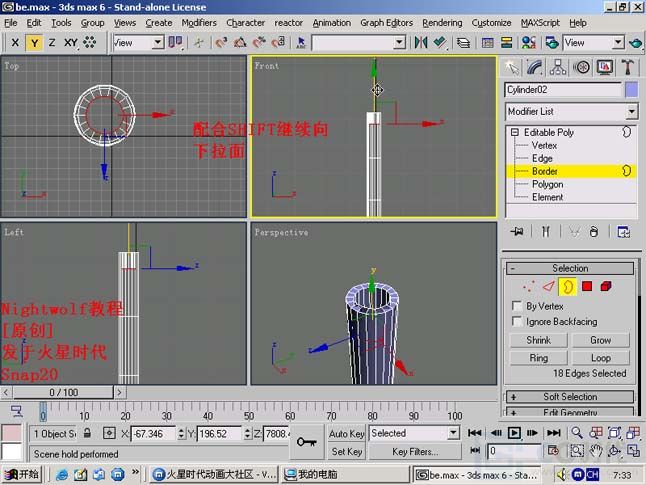646x485 pixels.
Task: Open the Material Editor icon
Action: [529, 43]
